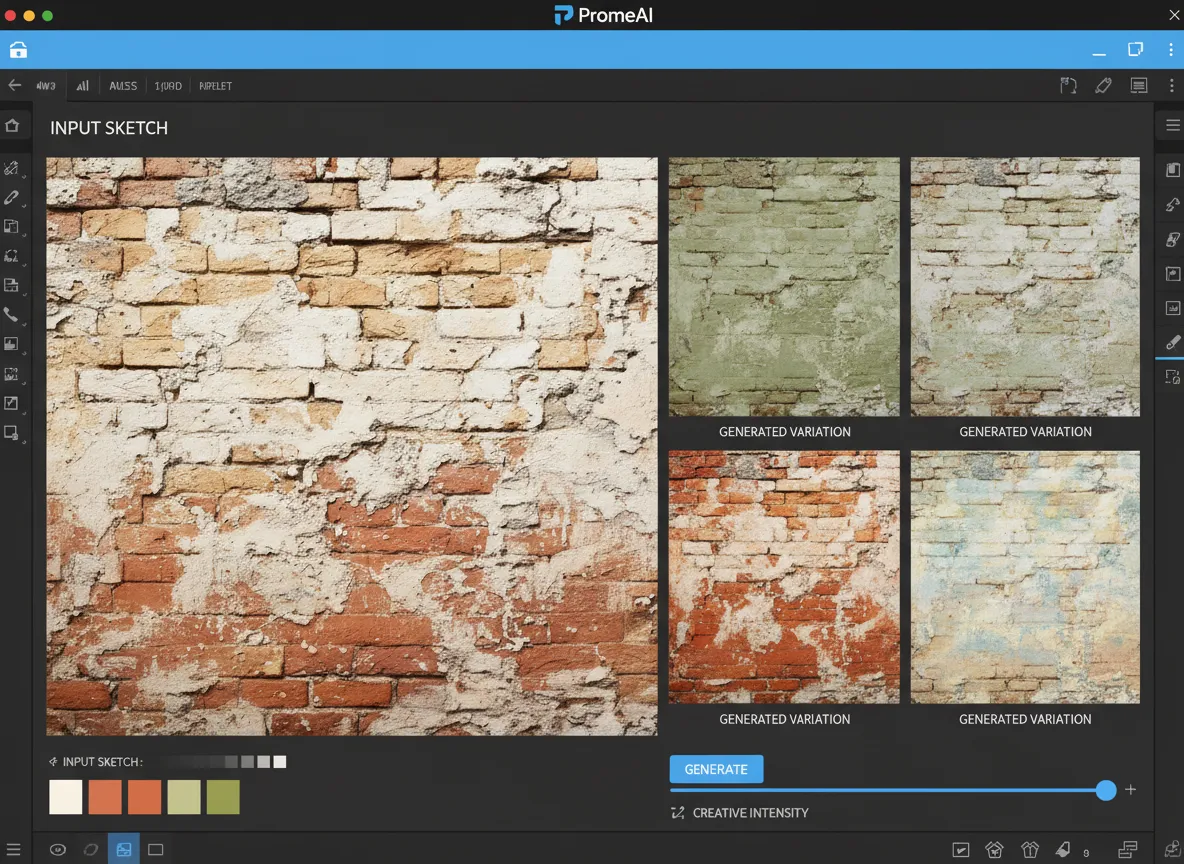The image size is (1184, 864).
Task: Click the tag icon in top toolbar
Action: [x=1103, y=86]
